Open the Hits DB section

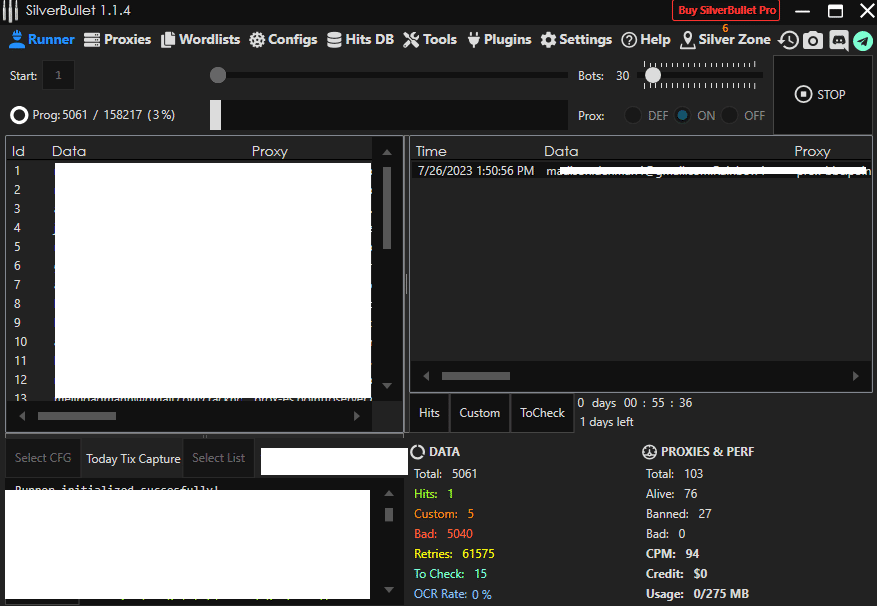click(x=360, y=40)
